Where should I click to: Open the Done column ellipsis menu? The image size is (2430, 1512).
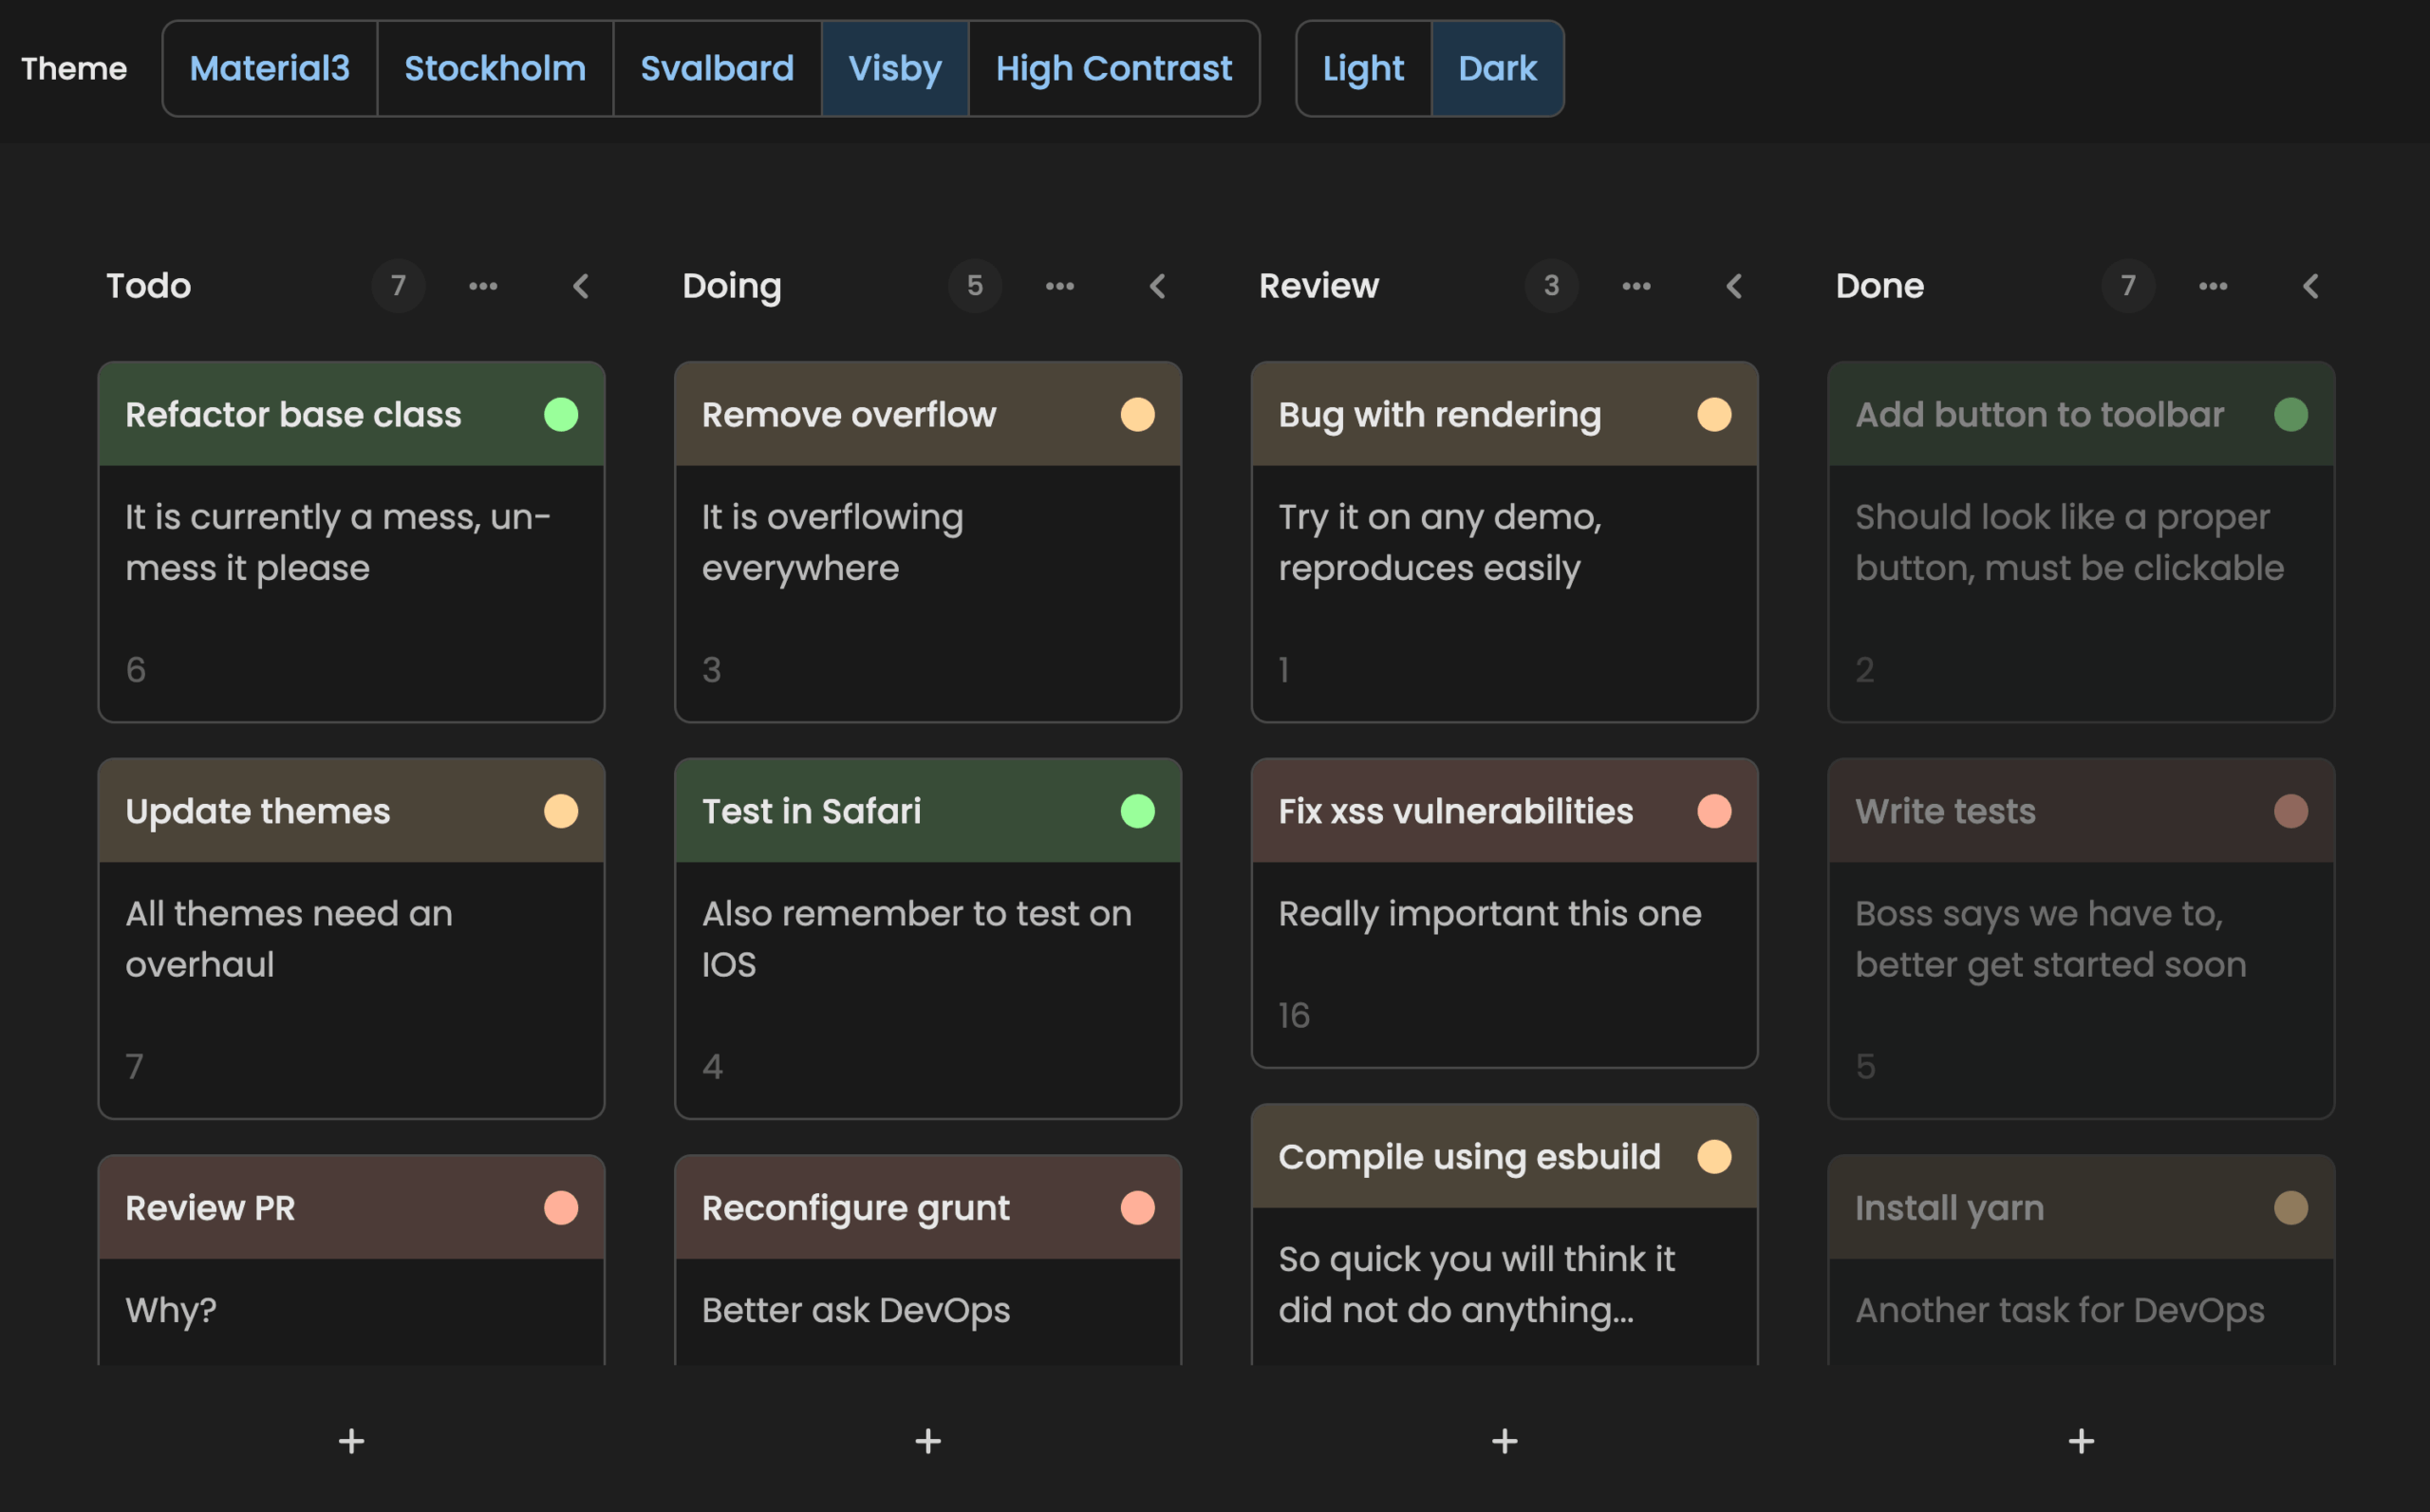click(x=2213, y=286)
